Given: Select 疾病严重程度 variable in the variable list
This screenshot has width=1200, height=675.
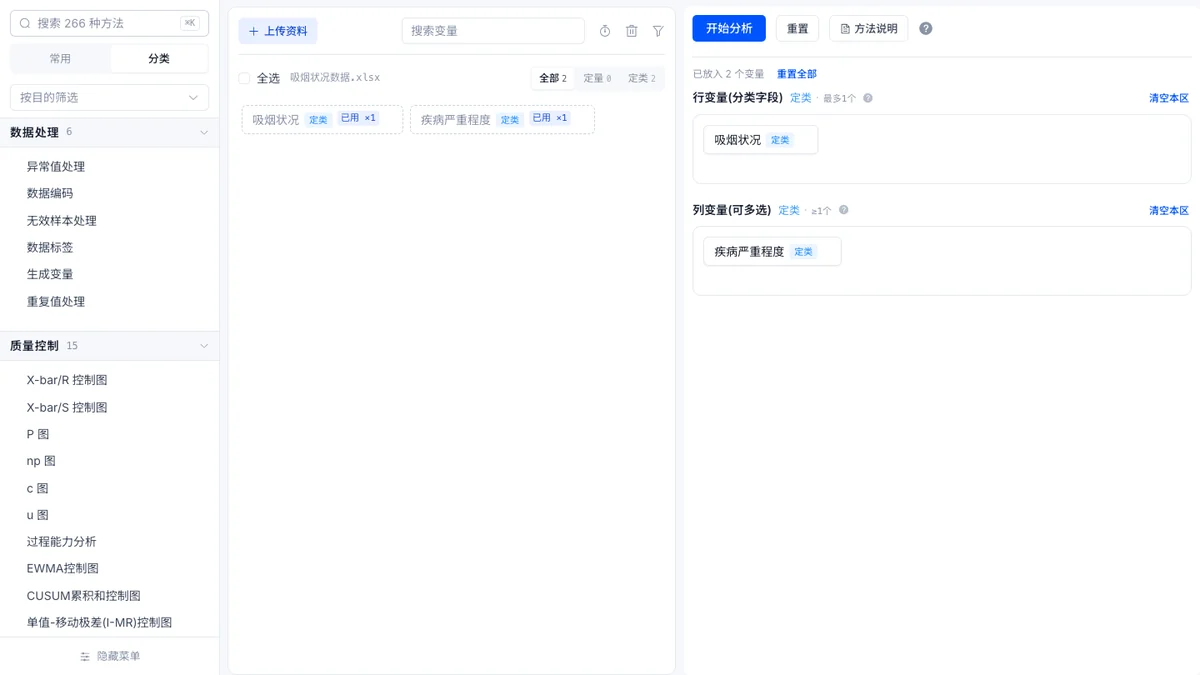Looking at the screenshot, I should click(x=502, y=119).
